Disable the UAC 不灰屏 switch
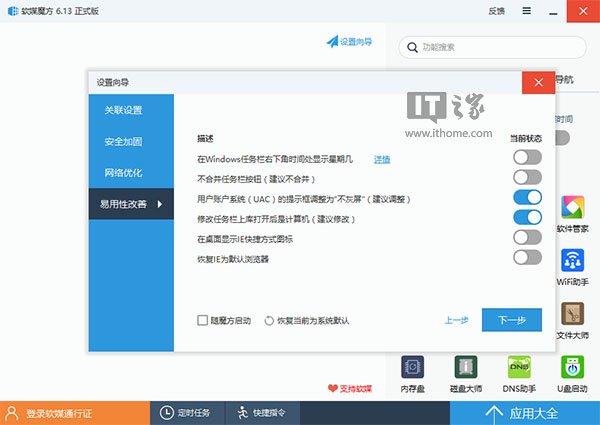This screenshot has width=600, height=425. pyautogui.click(x=527, y=197)
